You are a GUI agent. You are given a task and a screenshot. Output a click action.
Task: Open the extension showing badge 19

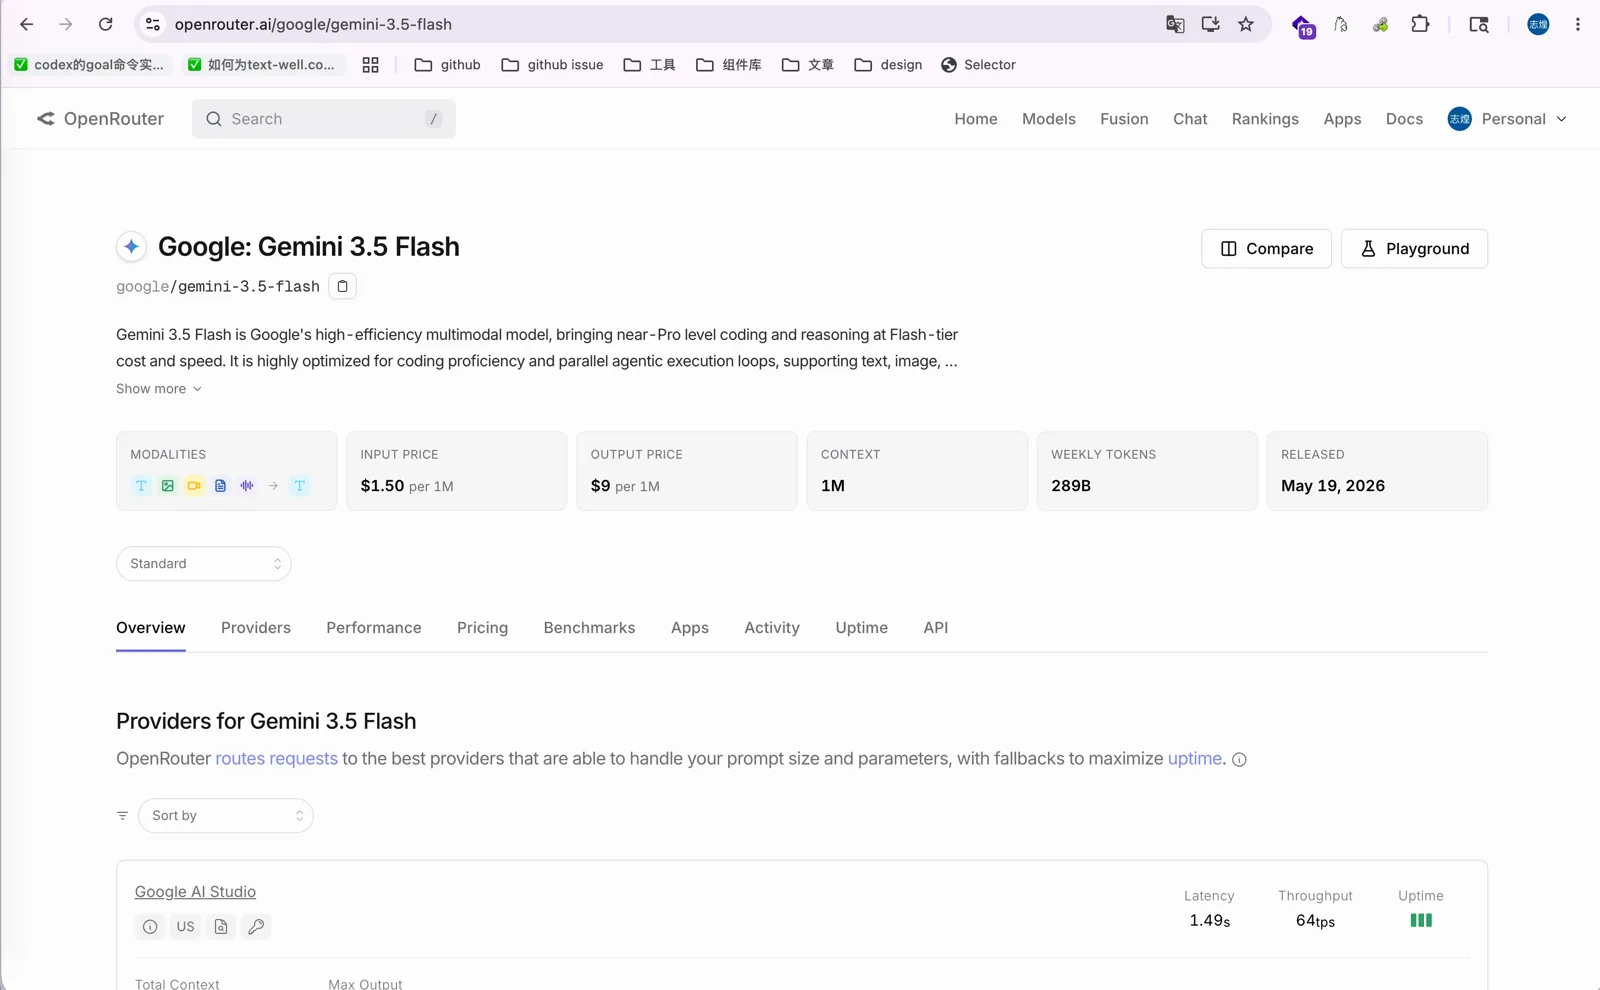1303,26
